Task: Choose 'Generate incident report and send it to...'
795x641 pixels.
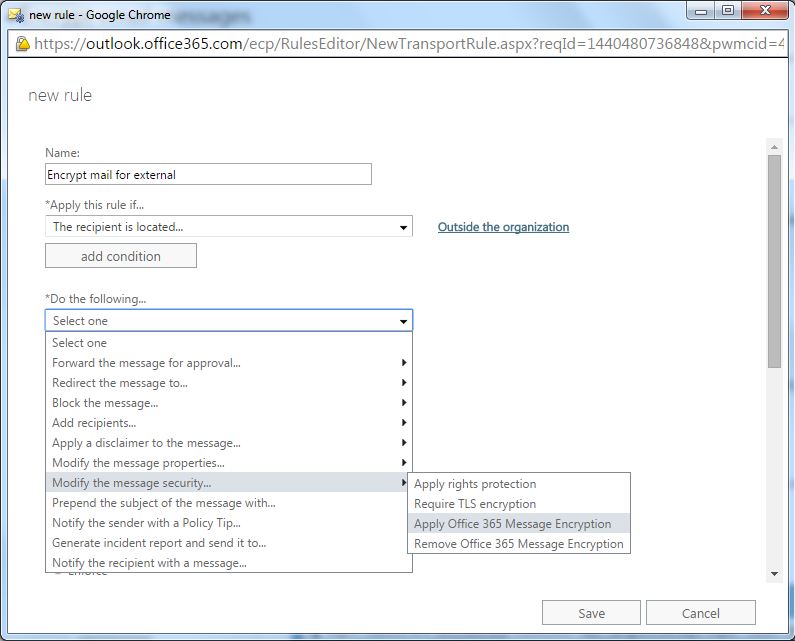Action: click(229, 543)
